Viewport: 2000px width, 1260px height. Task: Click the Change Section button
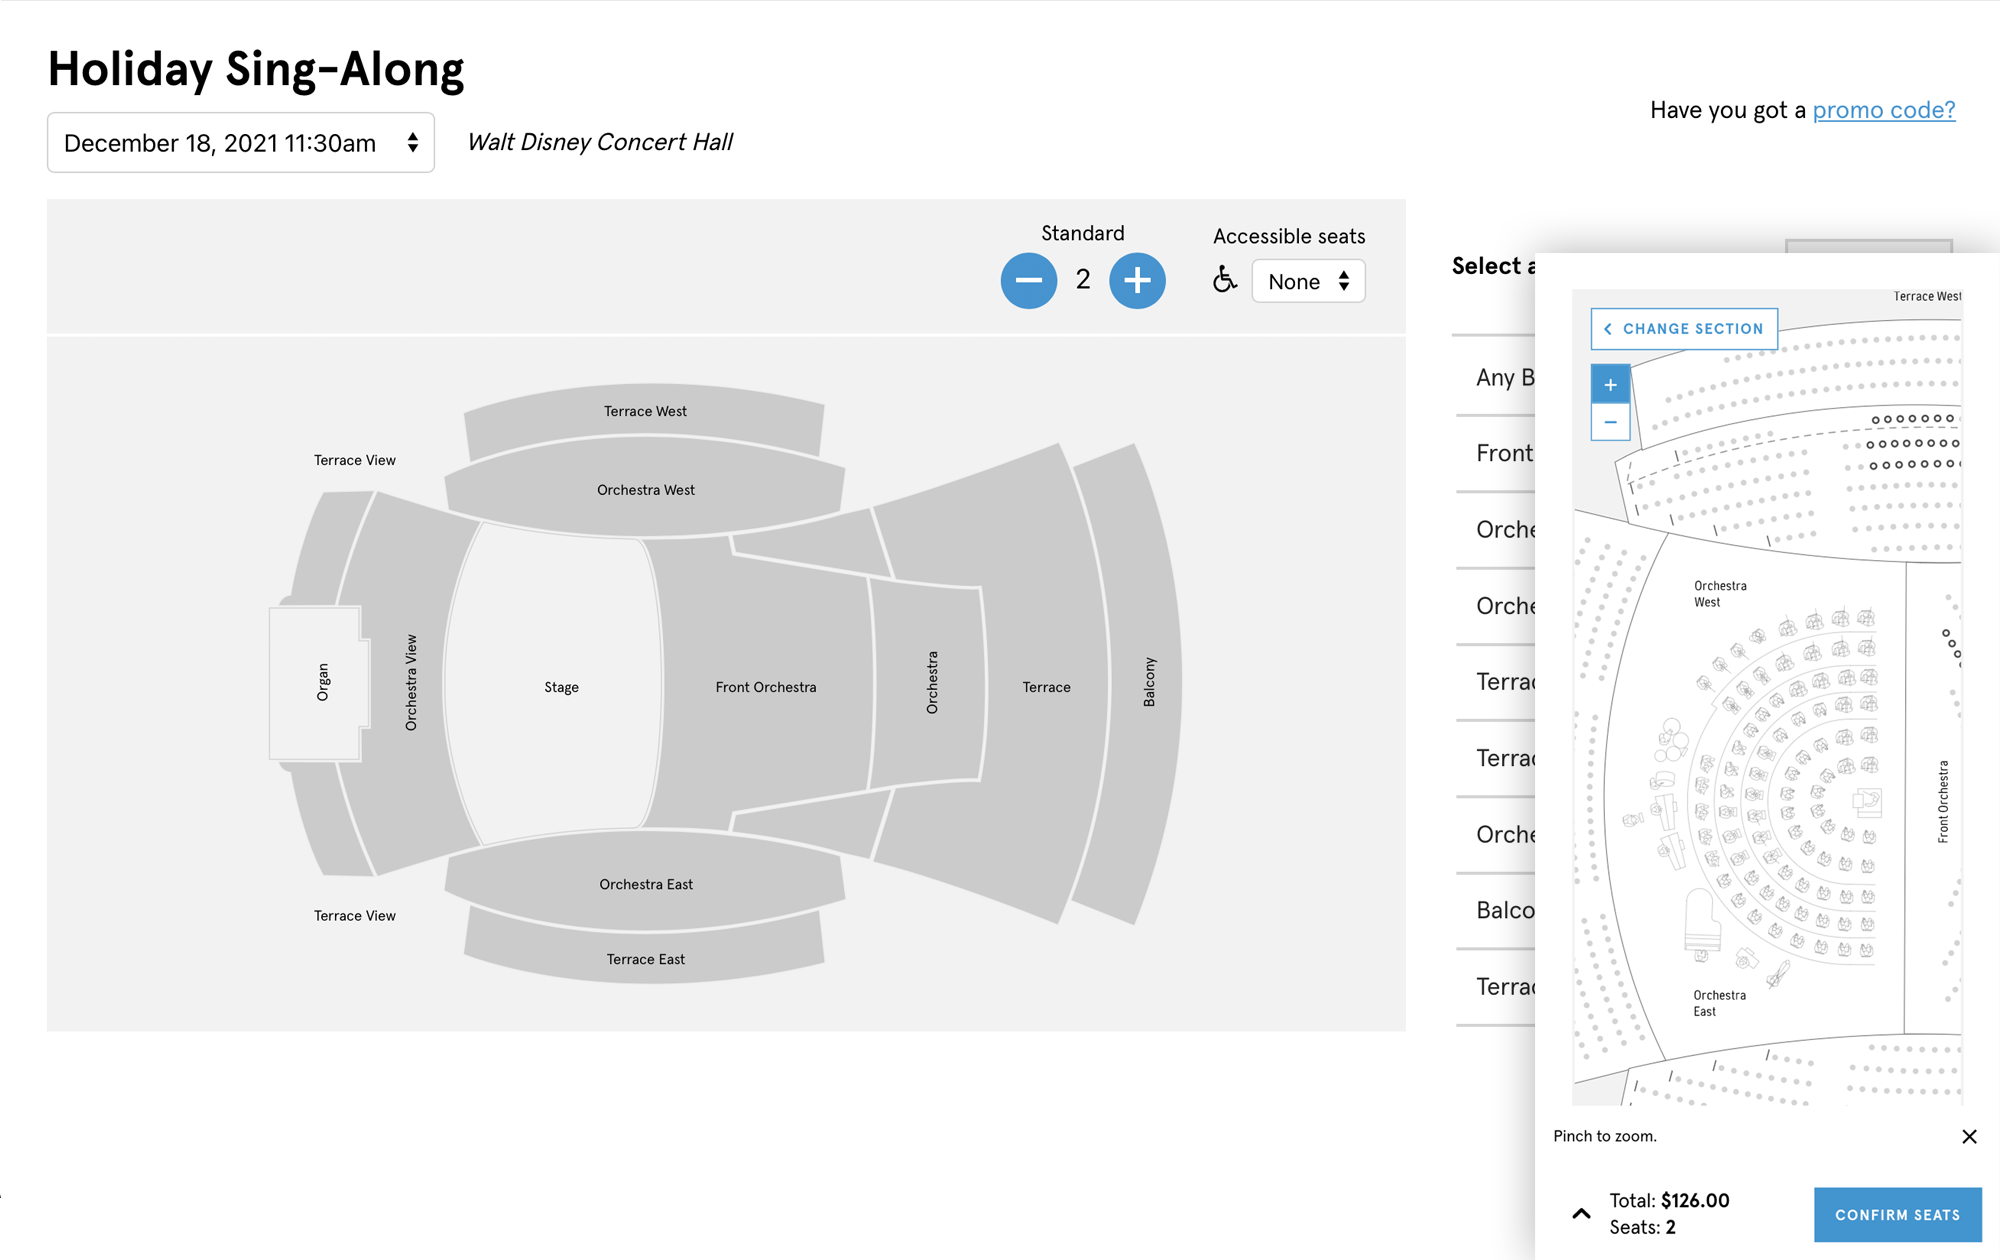point(1684,329)
